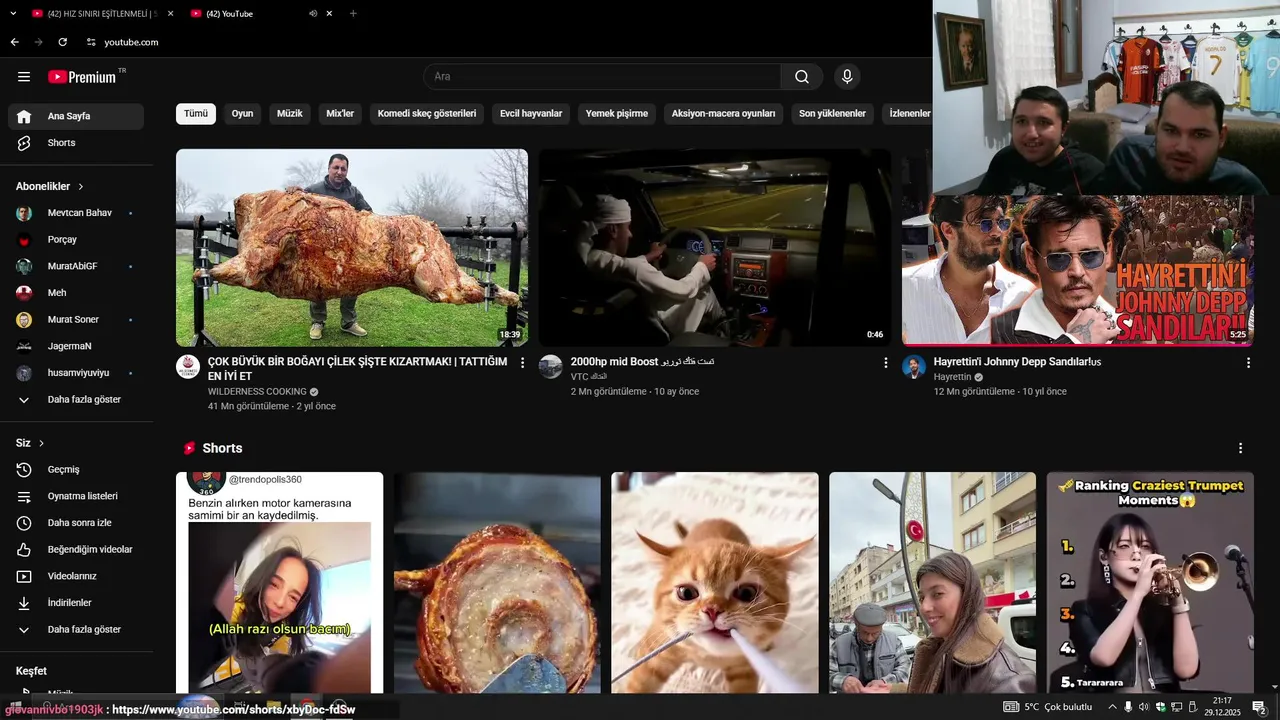Open Windows notification center icon
Image resolution: width=1280 pixels, height=720 pixels.
1259,707
